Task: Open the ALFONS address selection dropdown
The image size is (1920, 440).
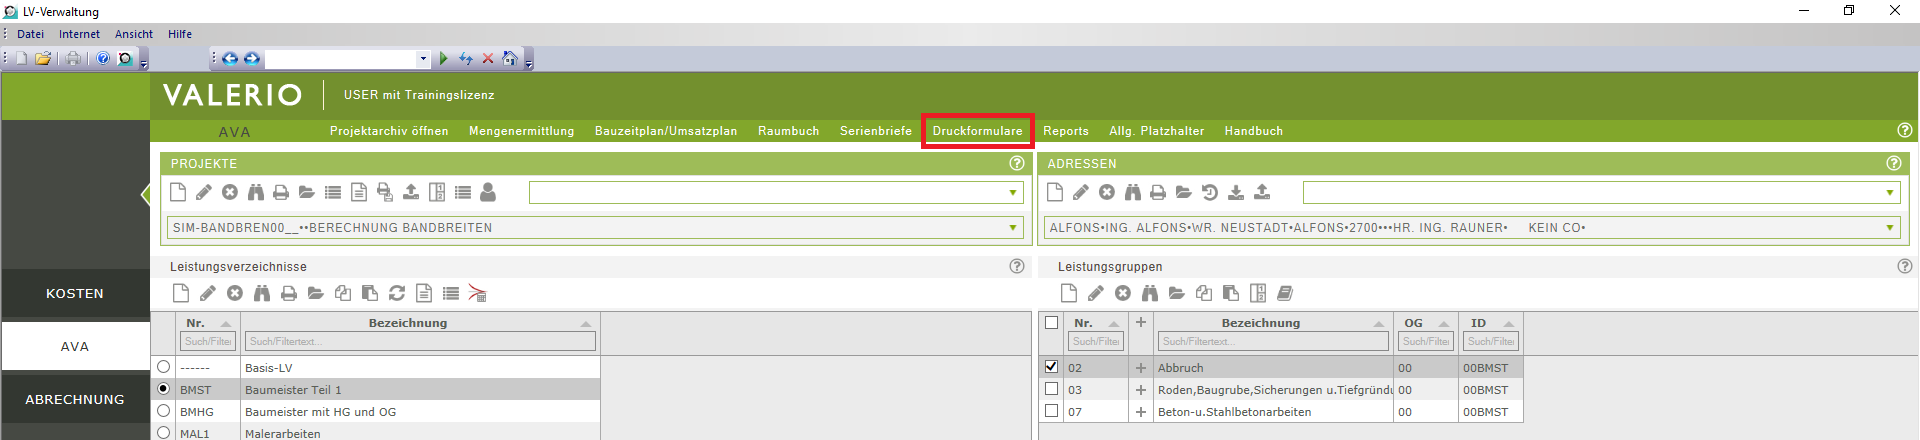Action: click(1889, 228)
